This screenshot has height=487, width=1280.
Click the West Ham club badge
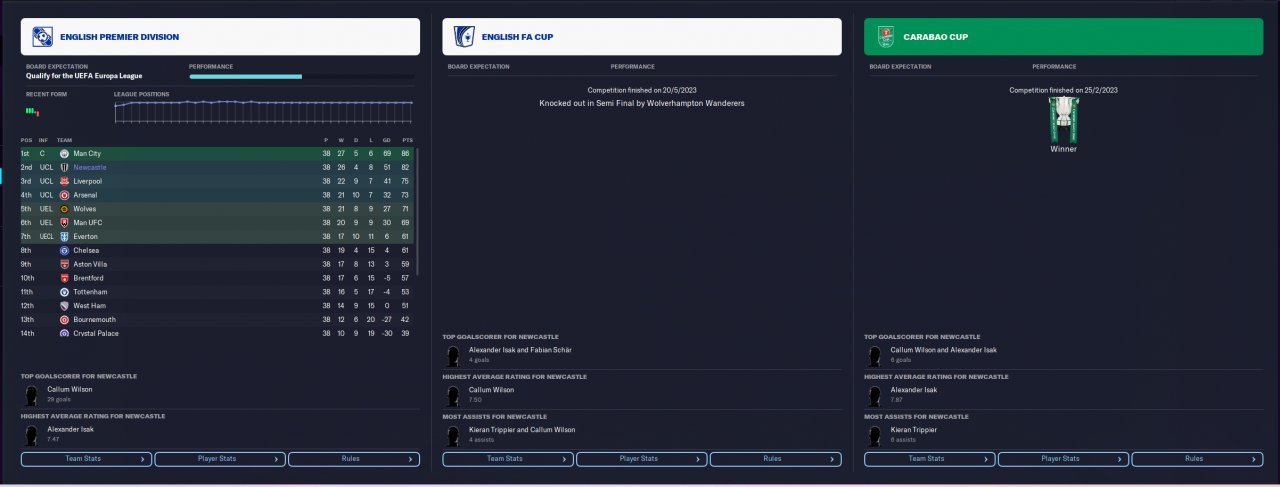click(64, 306)
